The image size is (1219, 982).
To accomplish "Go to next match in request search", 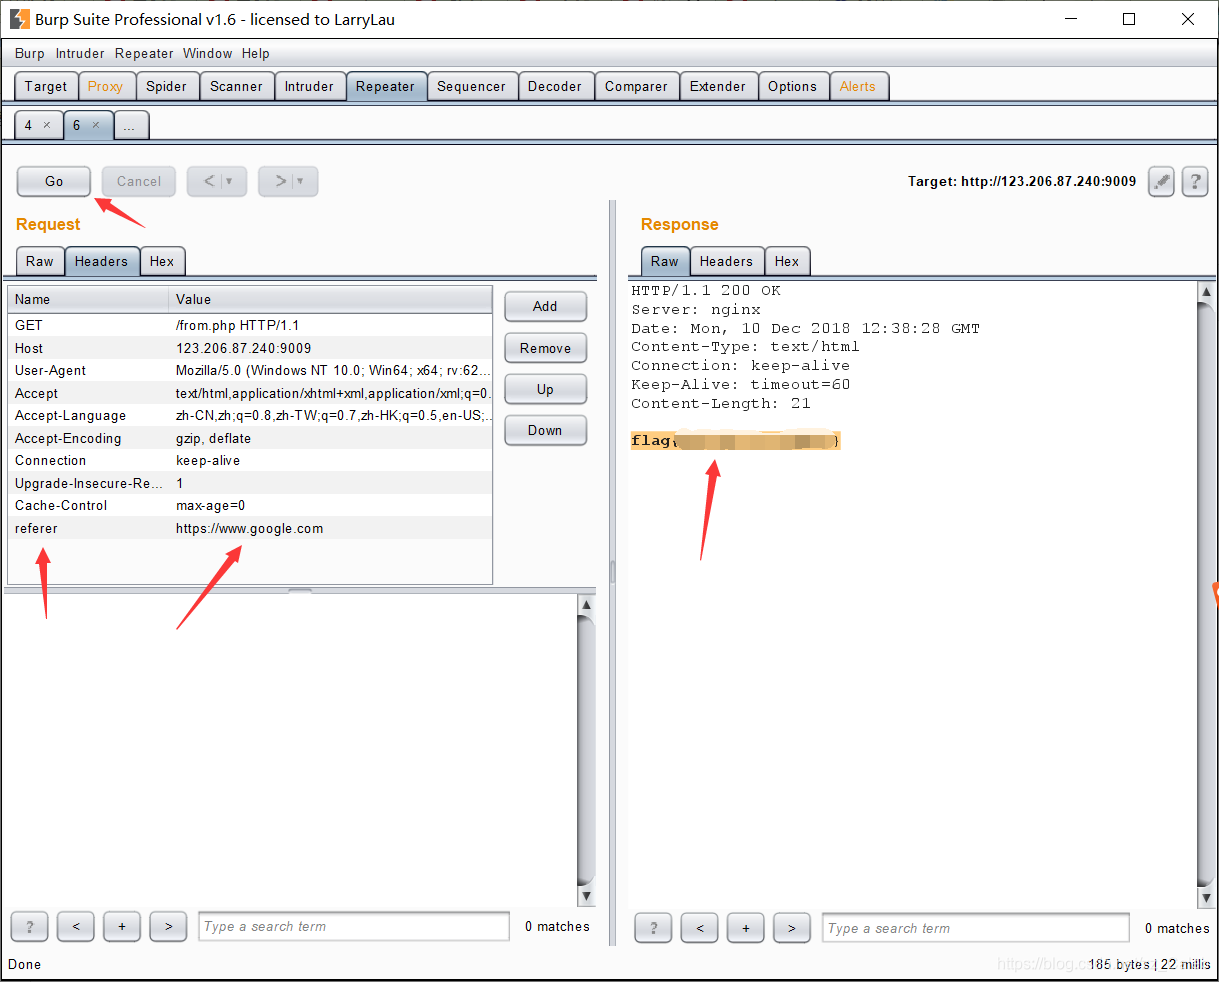I will pos(168,927).
